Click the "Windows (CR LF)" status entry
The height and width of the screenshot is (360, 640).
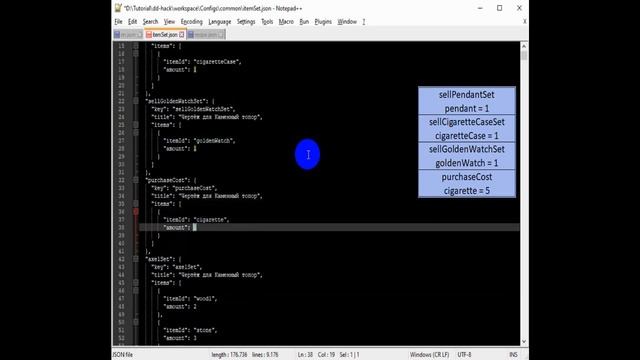[x=429, y=355]
